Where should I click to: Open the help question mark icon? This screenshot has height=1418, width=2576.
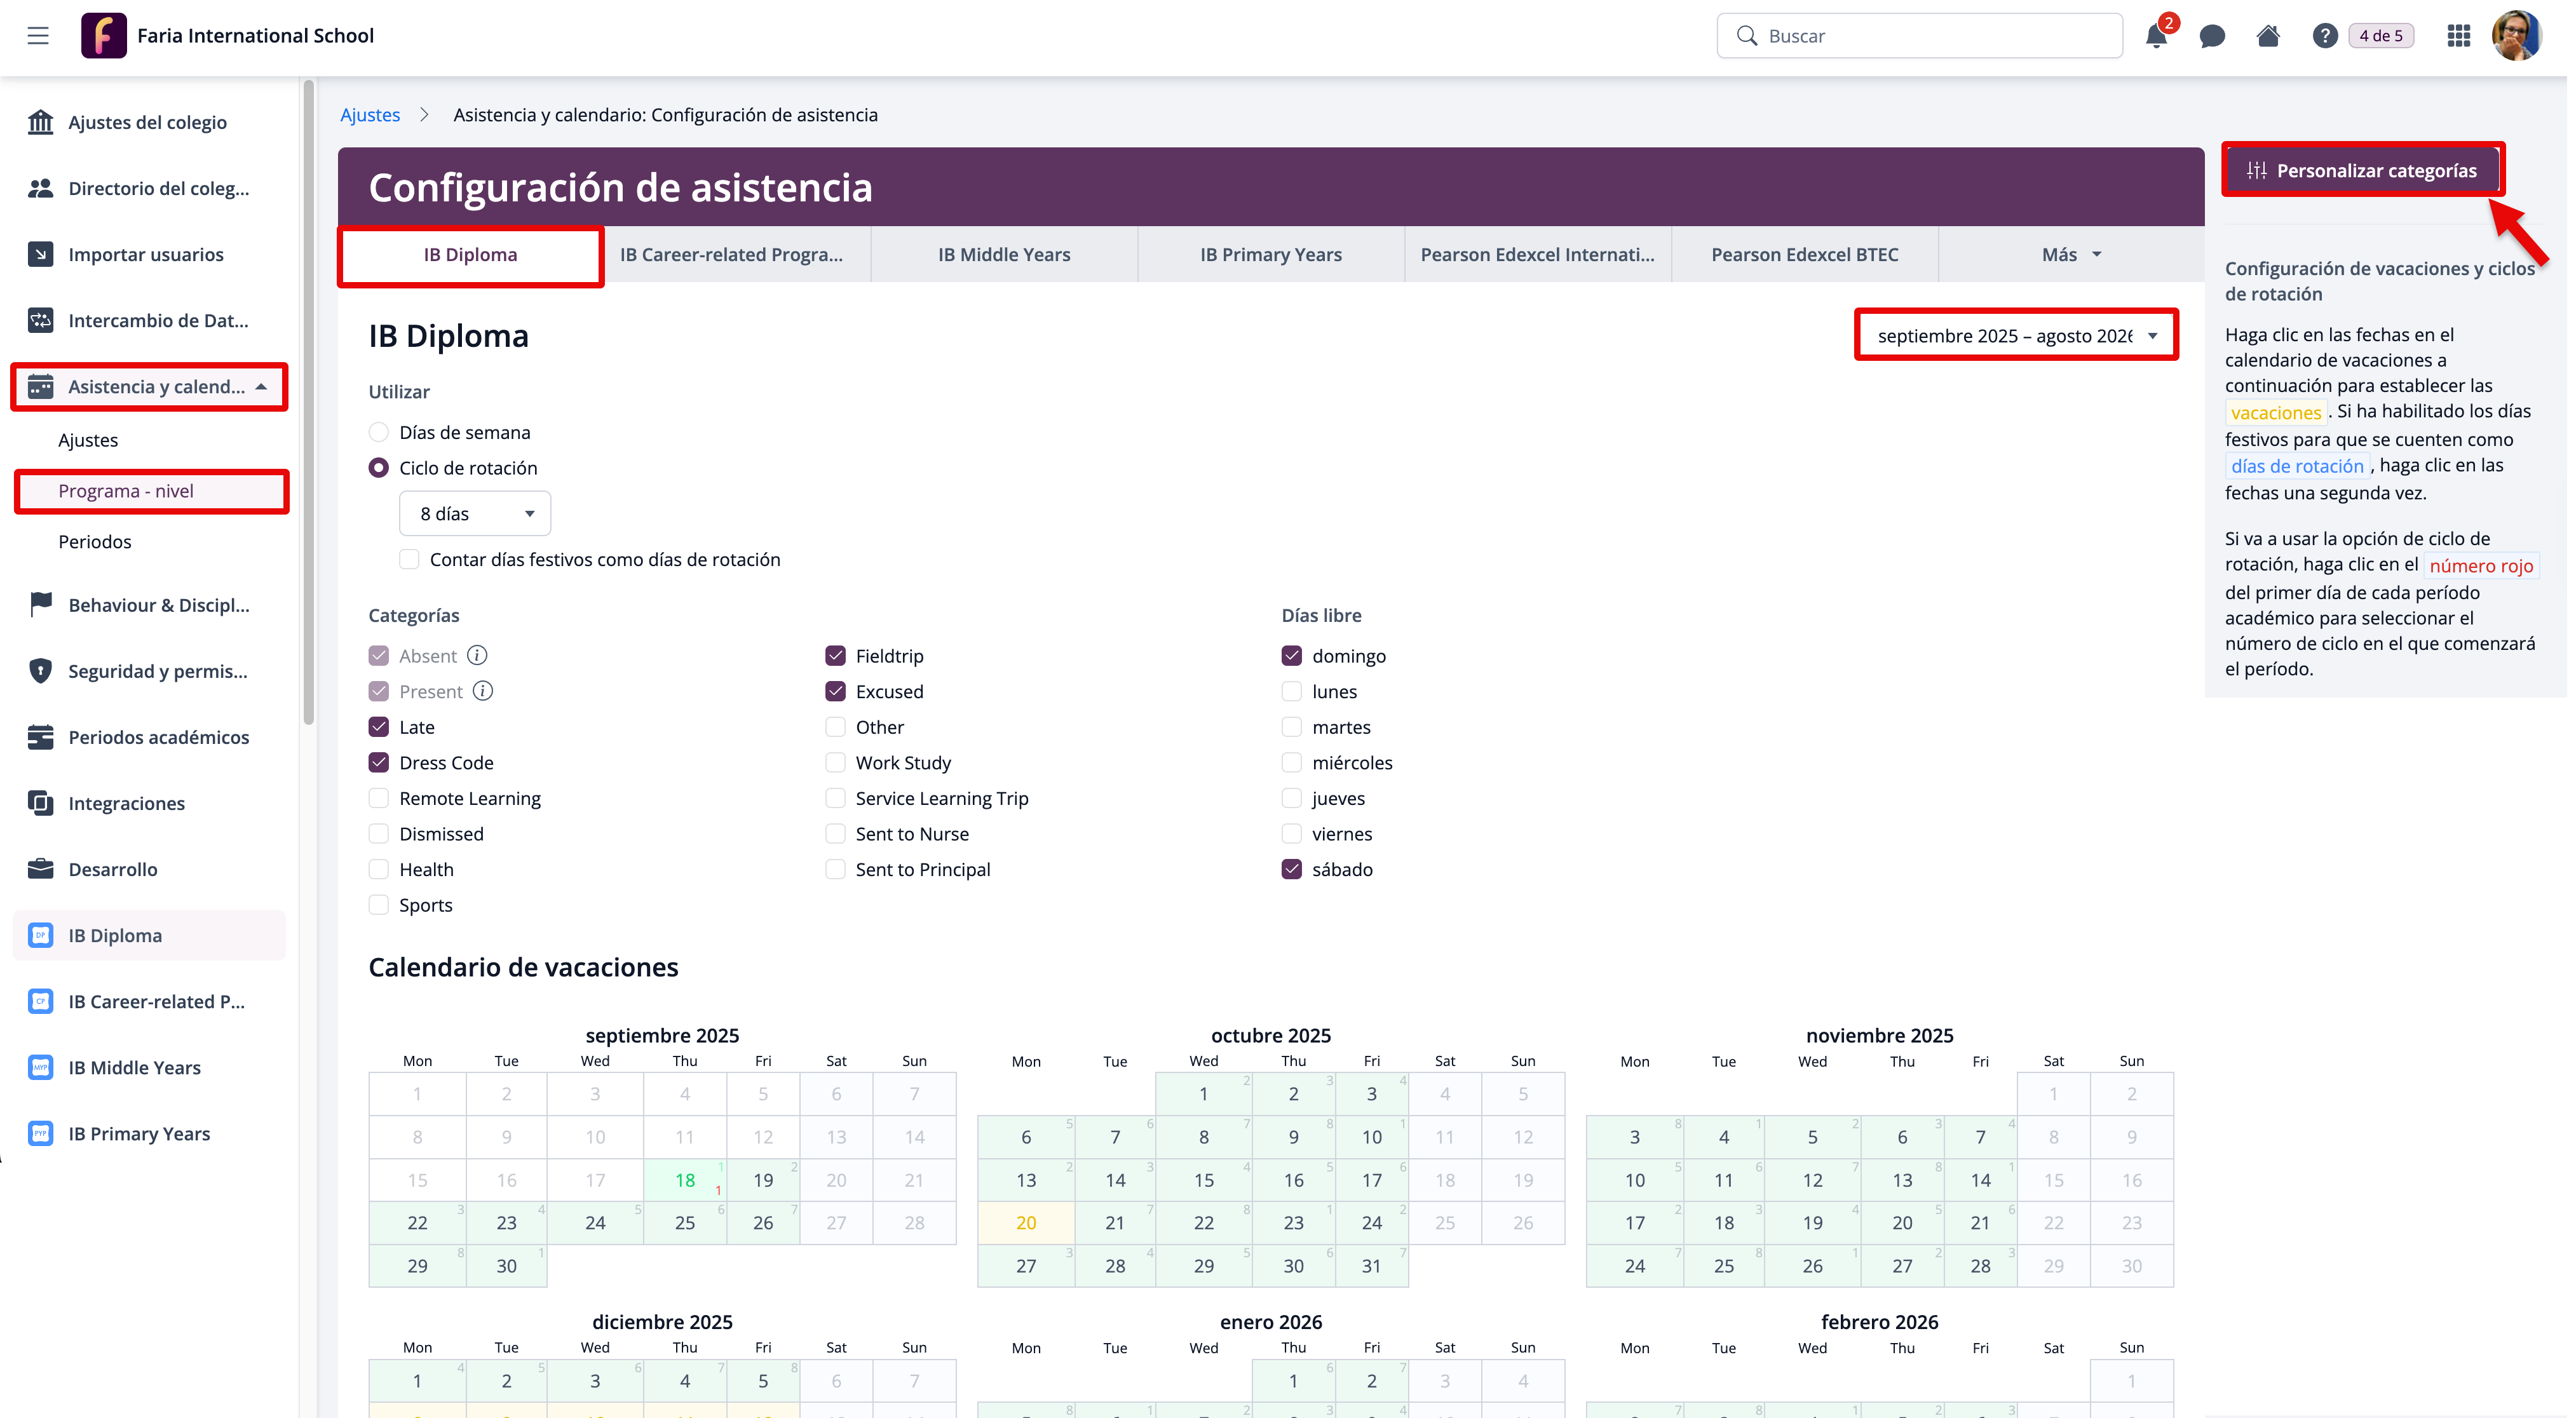point(2324,37)
